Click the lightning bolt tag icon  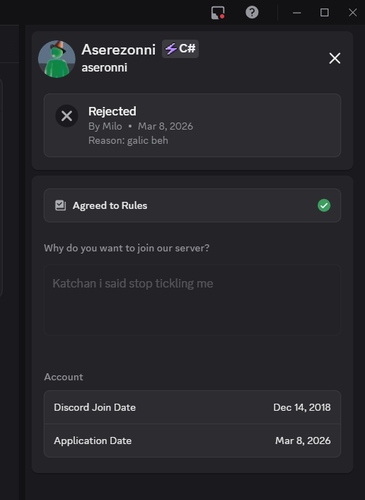pos(171,49)
